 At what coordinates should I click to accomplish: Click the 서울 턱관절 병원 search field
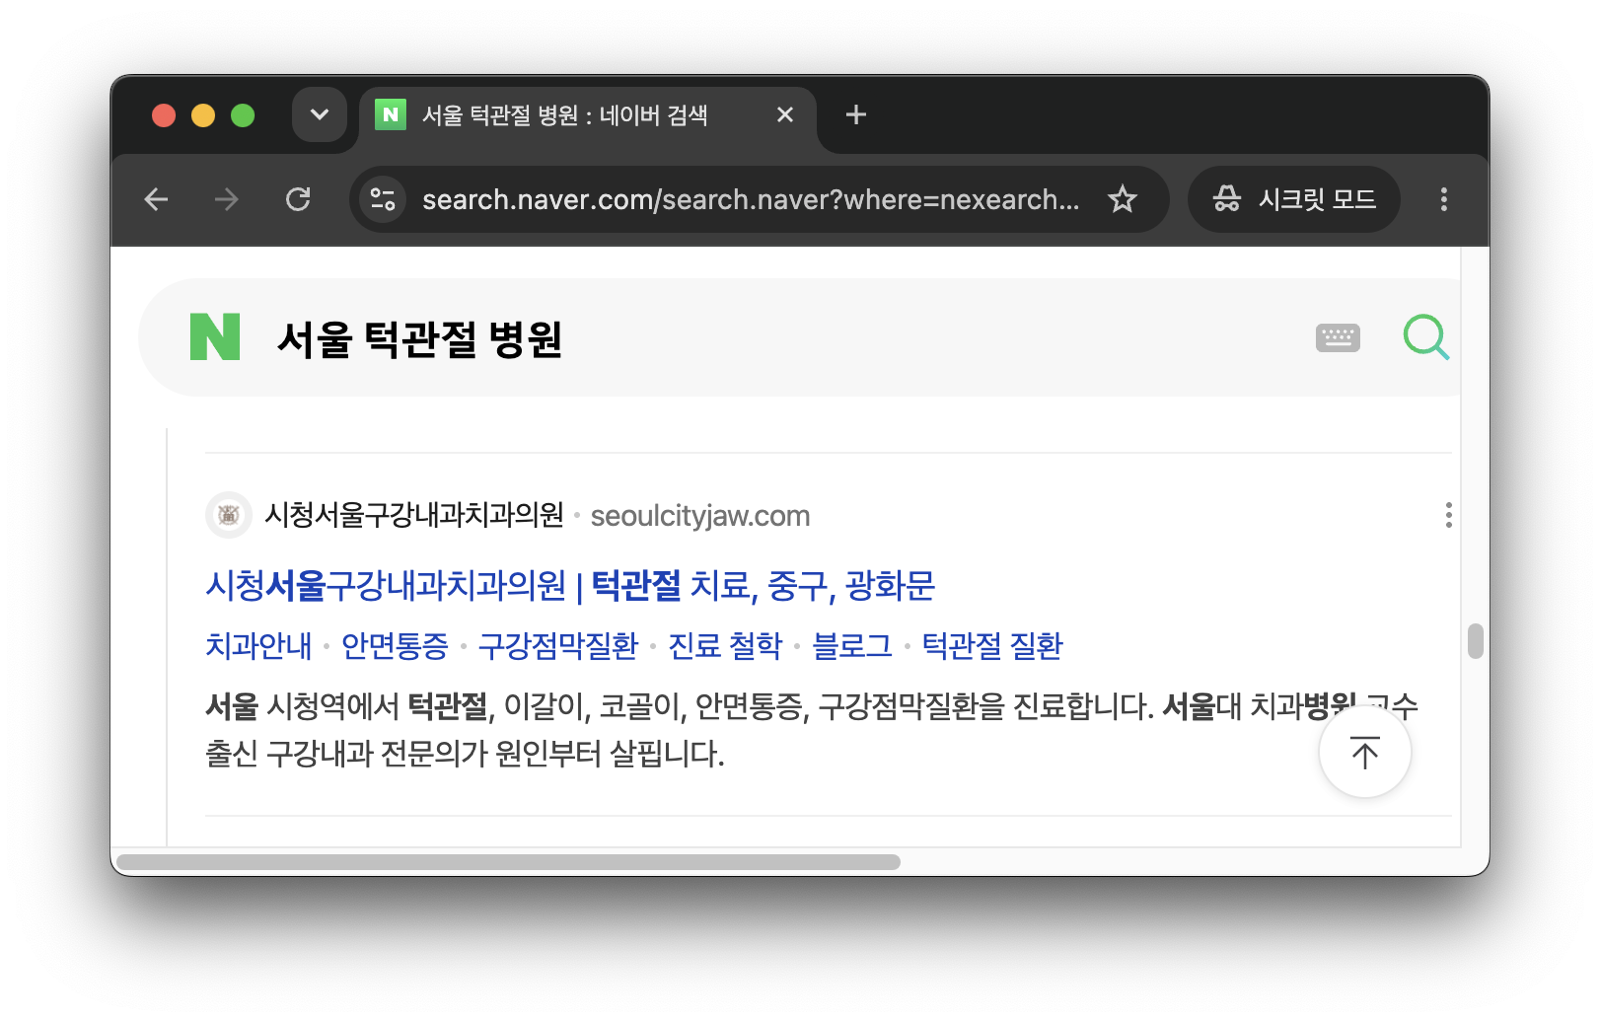(x=780, y=339)
